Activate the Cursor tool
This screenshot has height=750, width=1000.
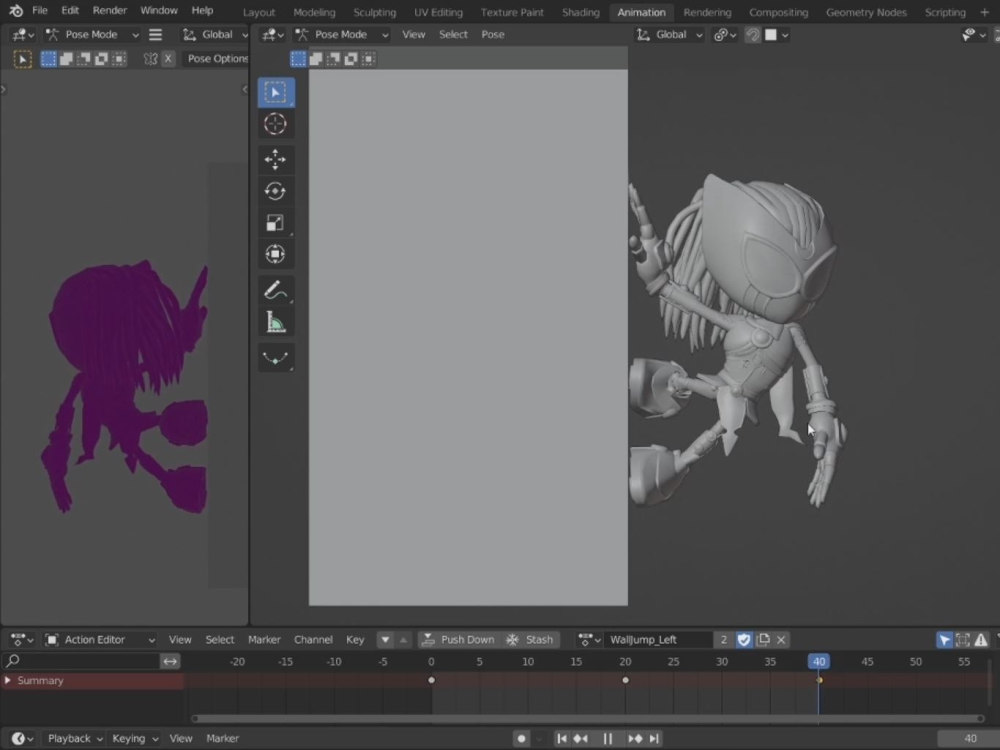[276, 124]
